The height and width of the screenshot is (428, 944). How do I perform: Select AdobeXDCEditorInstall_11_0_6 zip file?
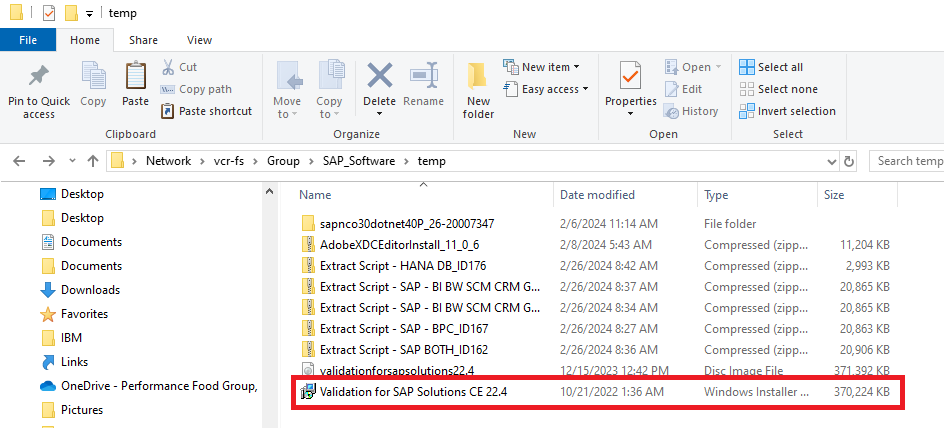pyautogui.click(x=596, y=245)
